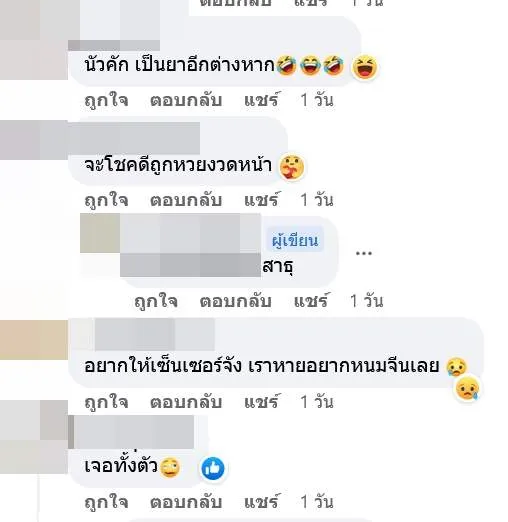This screenshot has width=508, height=522.
Task: Like the 'เจอทั้งตัว' comment
Action: point(106,502)
